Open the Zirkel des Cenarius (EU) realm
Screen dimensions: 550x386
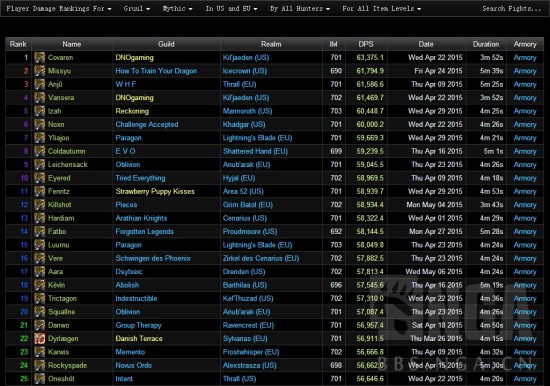click(261, 258)
